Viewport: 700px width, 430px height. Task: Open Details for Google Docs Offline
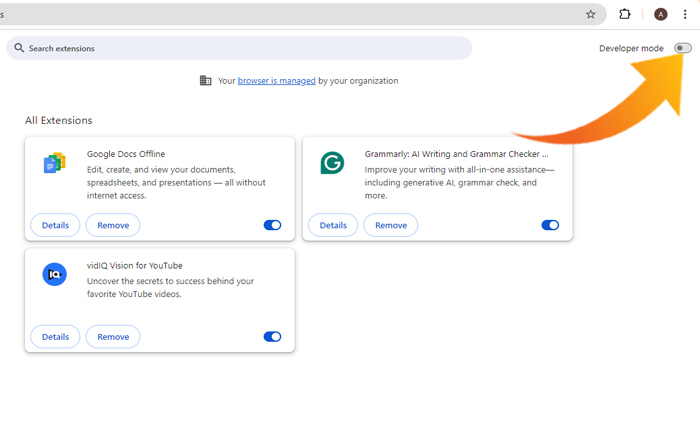[x=55, y=225]
